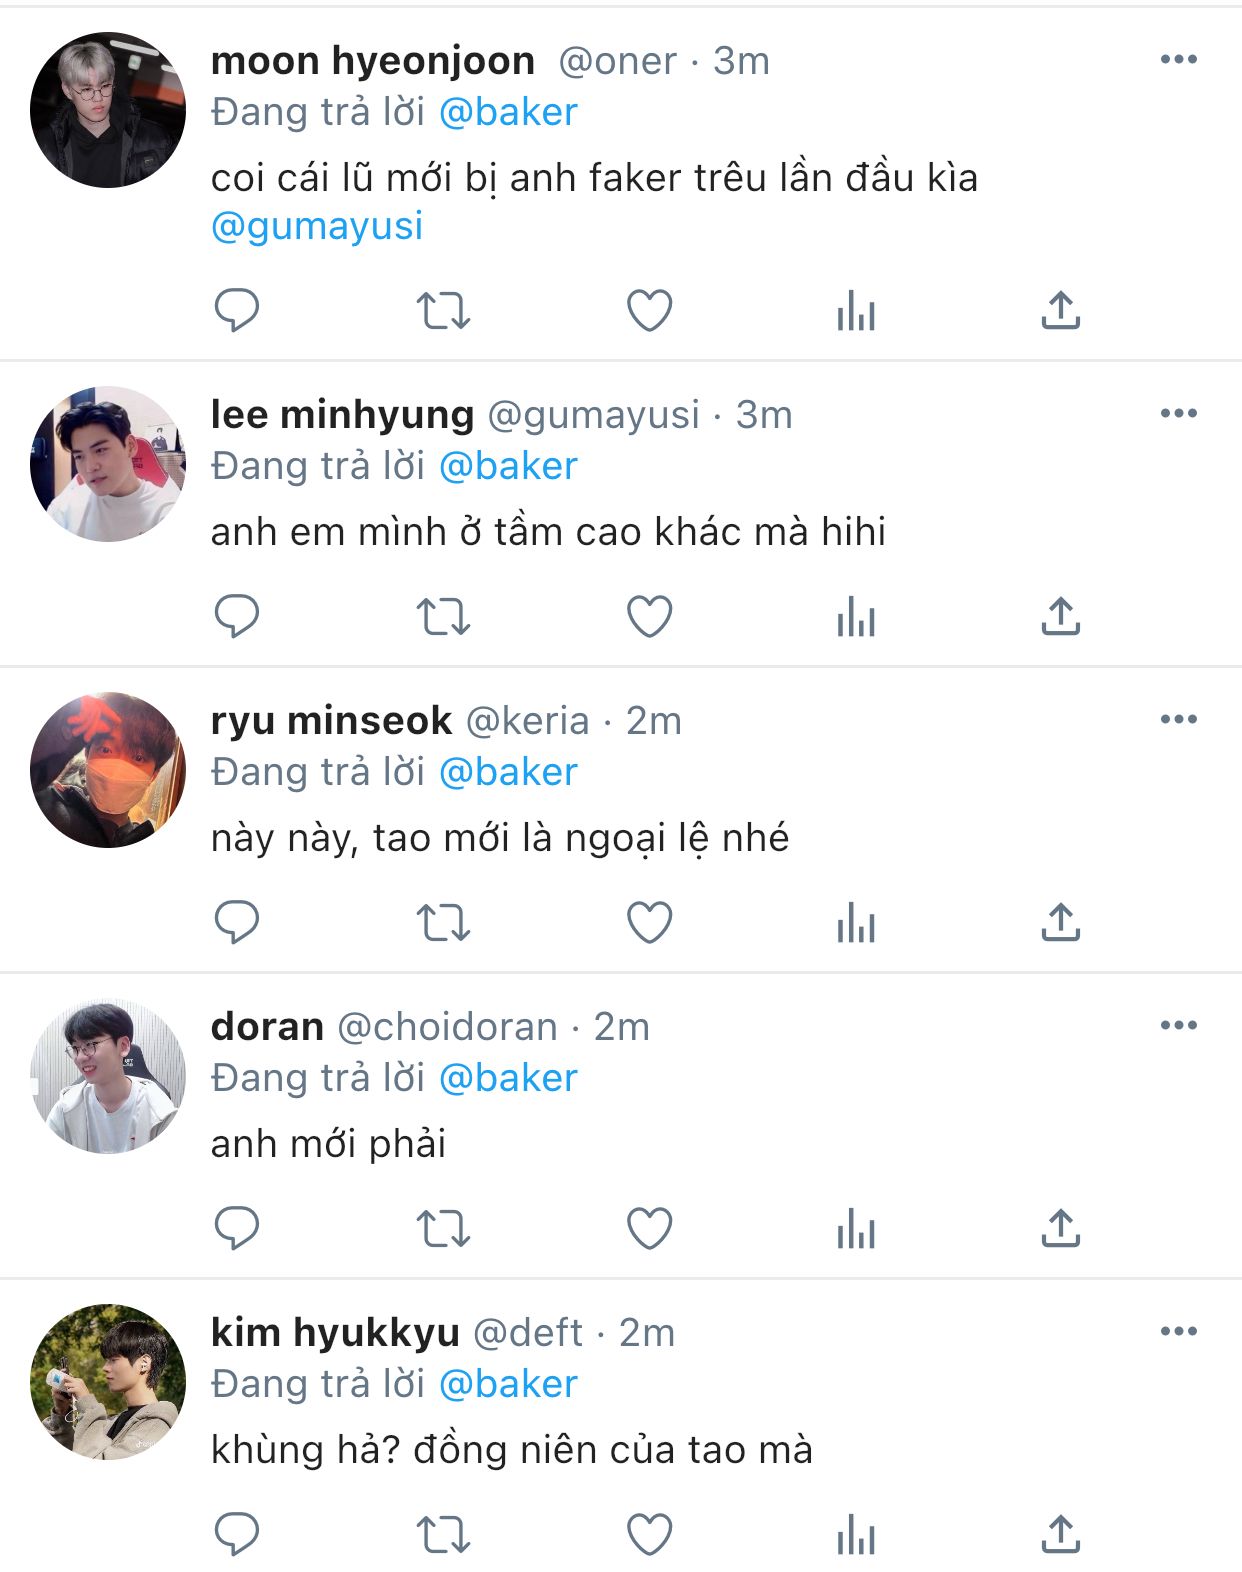The image size is (1242, 1572).
Task: Retweet lee minhyung's reply
Action: 443,616
